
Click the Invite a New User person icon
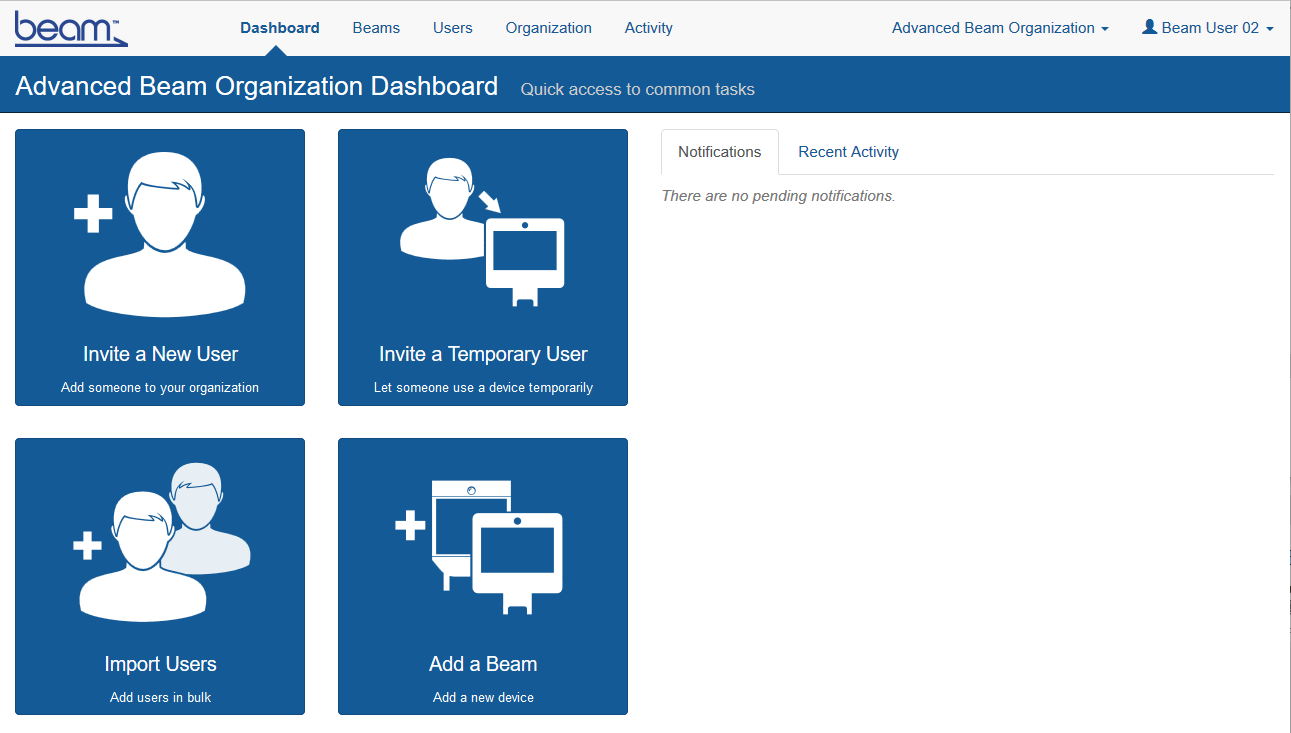165,237
